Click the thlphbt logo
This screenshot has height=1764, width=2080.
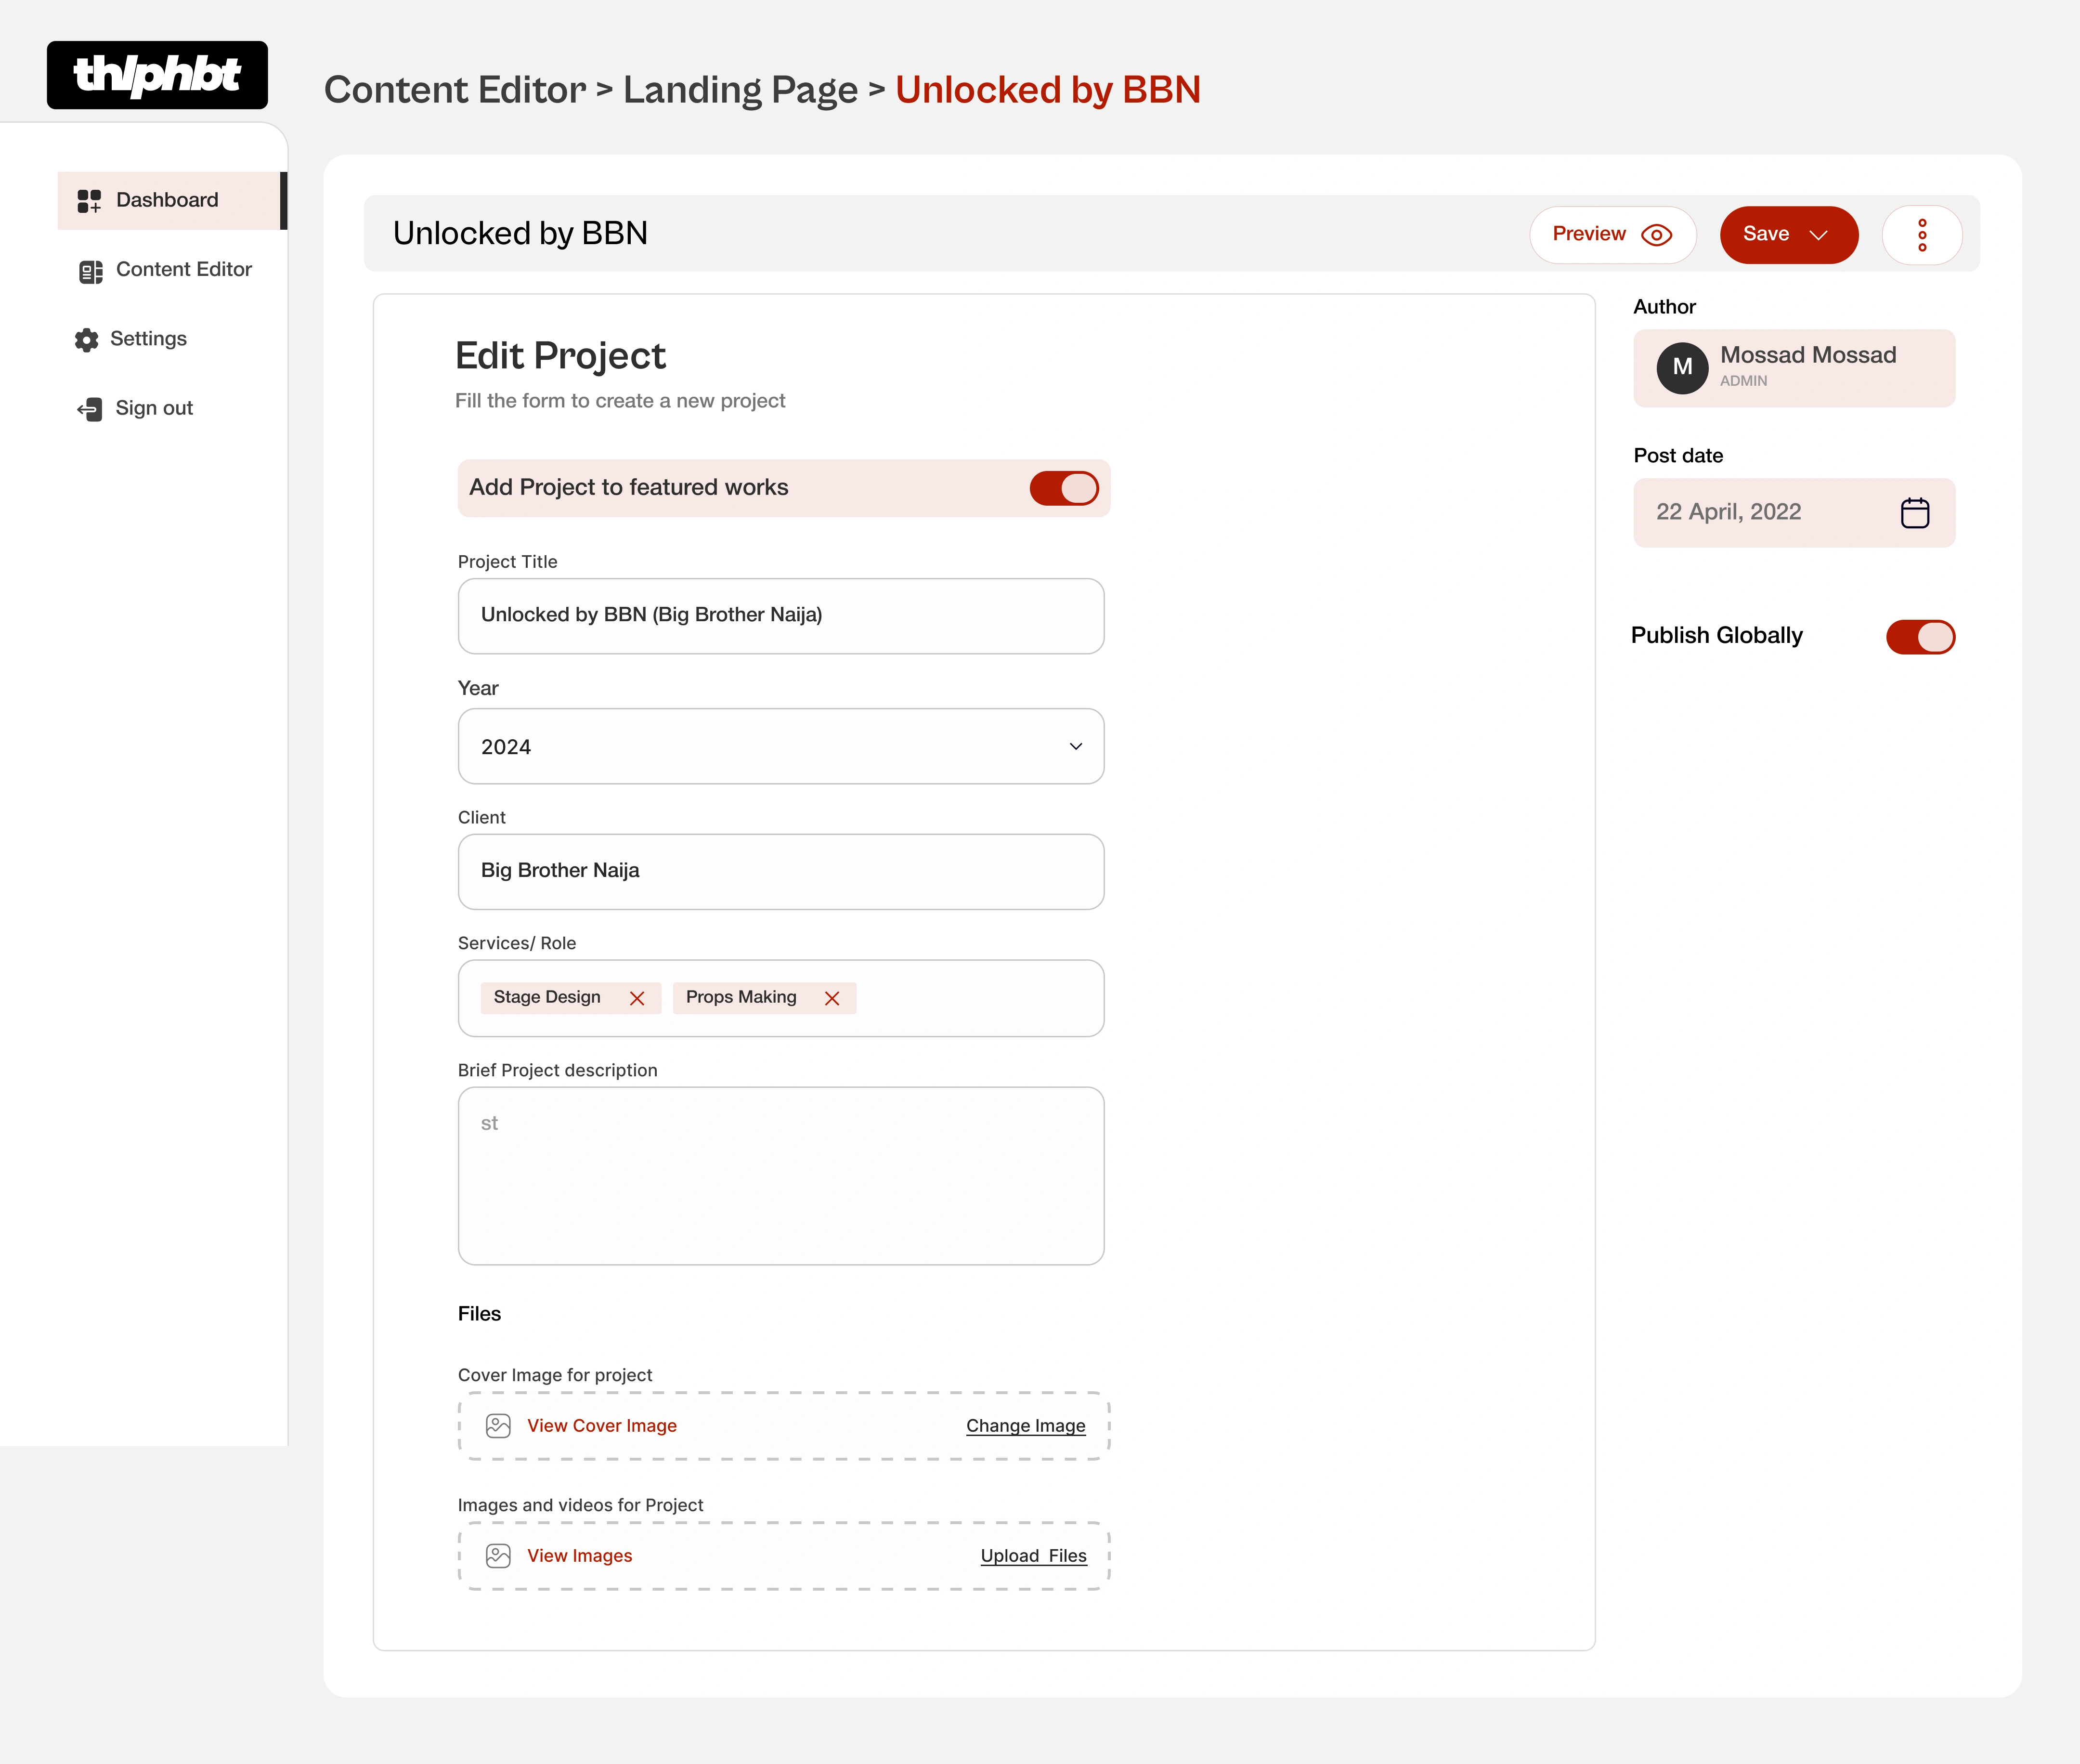coord(157,75)
